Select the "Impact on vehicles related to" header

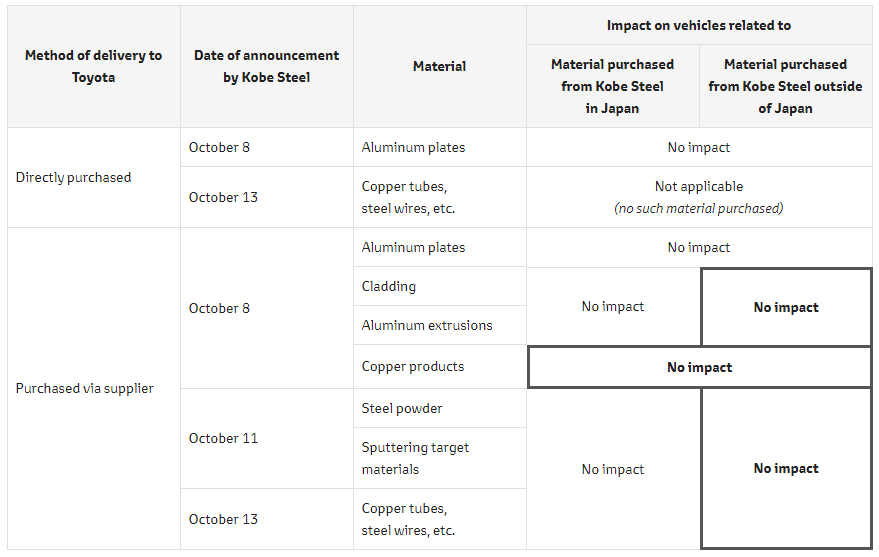pos(698,25)
